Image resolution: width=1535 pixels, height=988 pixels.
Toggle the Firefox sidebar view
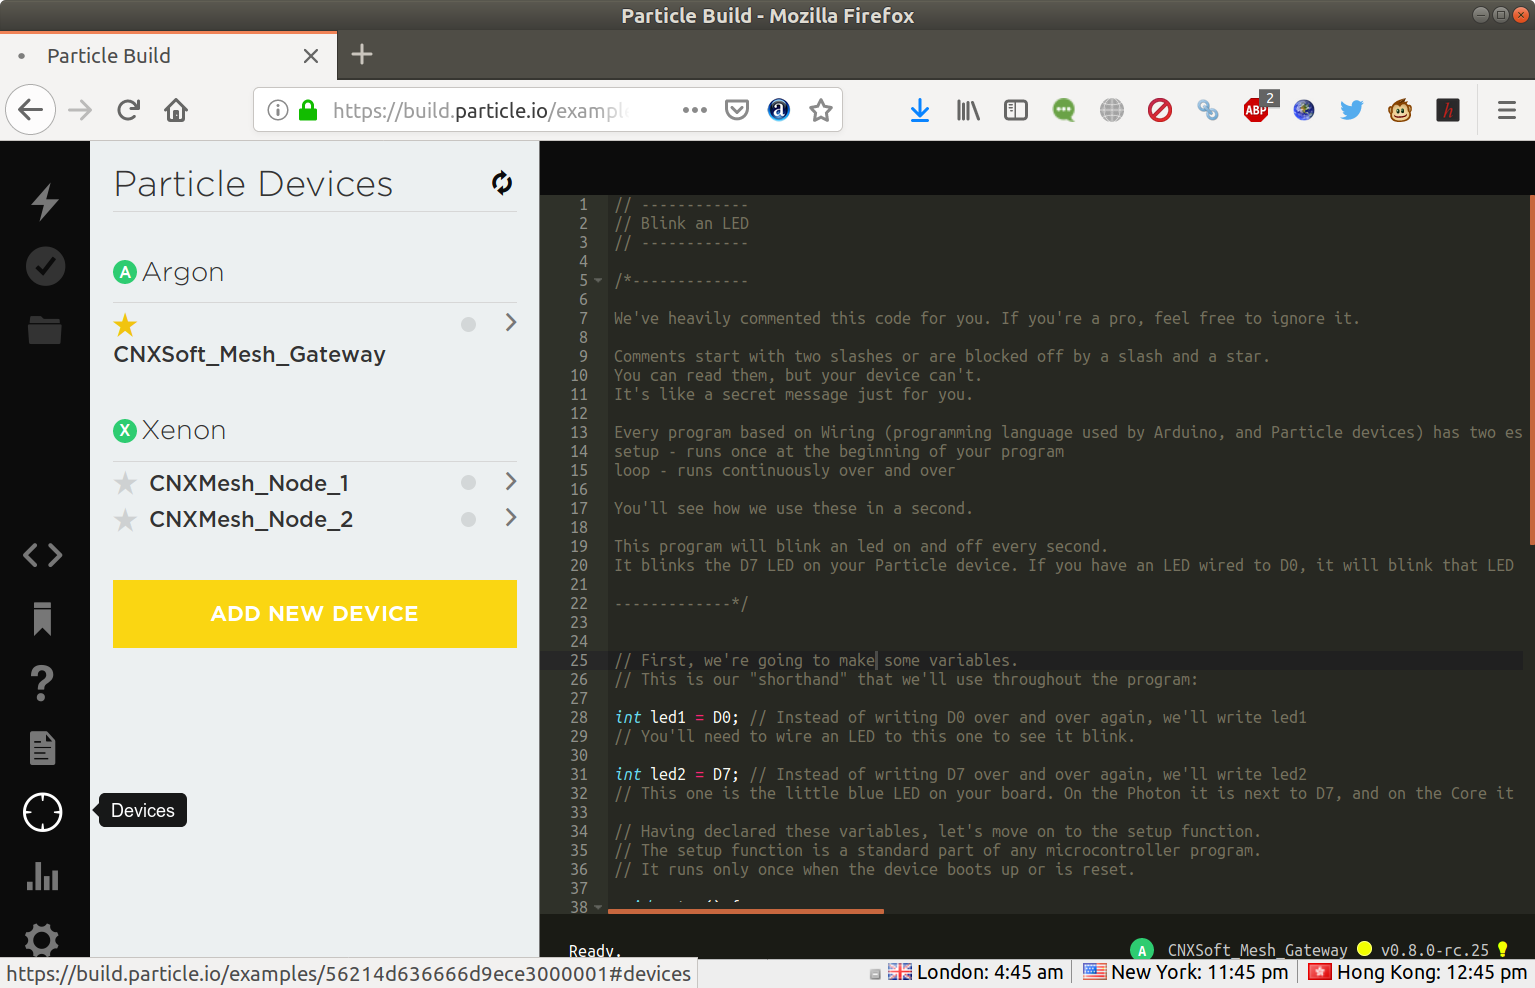click(1016, 110)
